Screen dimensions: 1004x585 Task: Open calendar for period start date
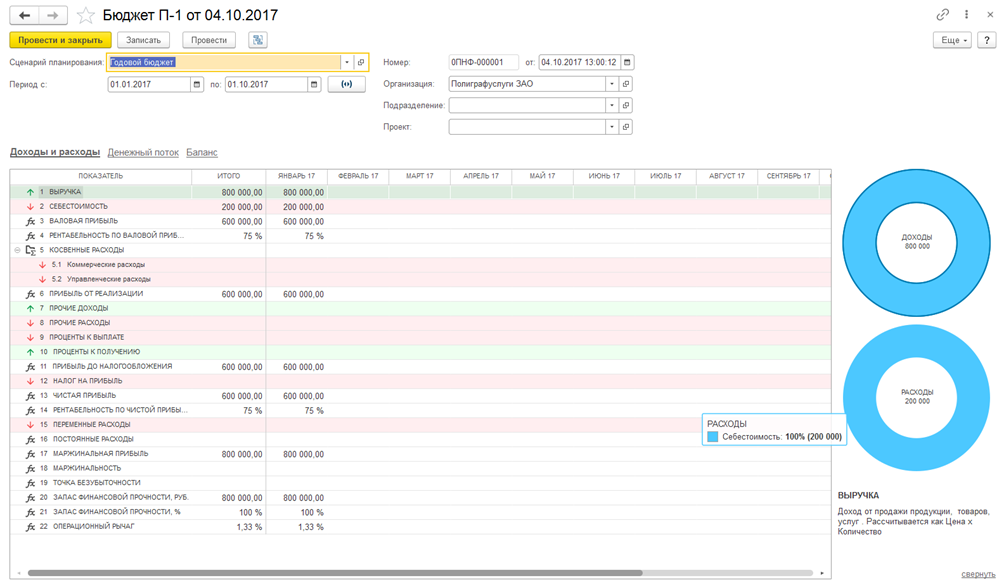[x=197, y=85]
